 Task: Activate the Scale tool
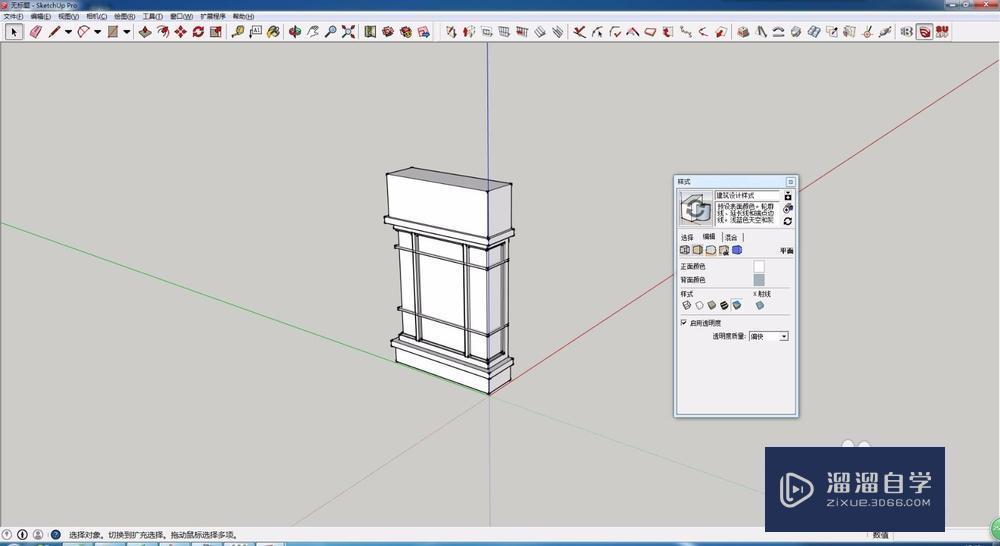[216, 31]
